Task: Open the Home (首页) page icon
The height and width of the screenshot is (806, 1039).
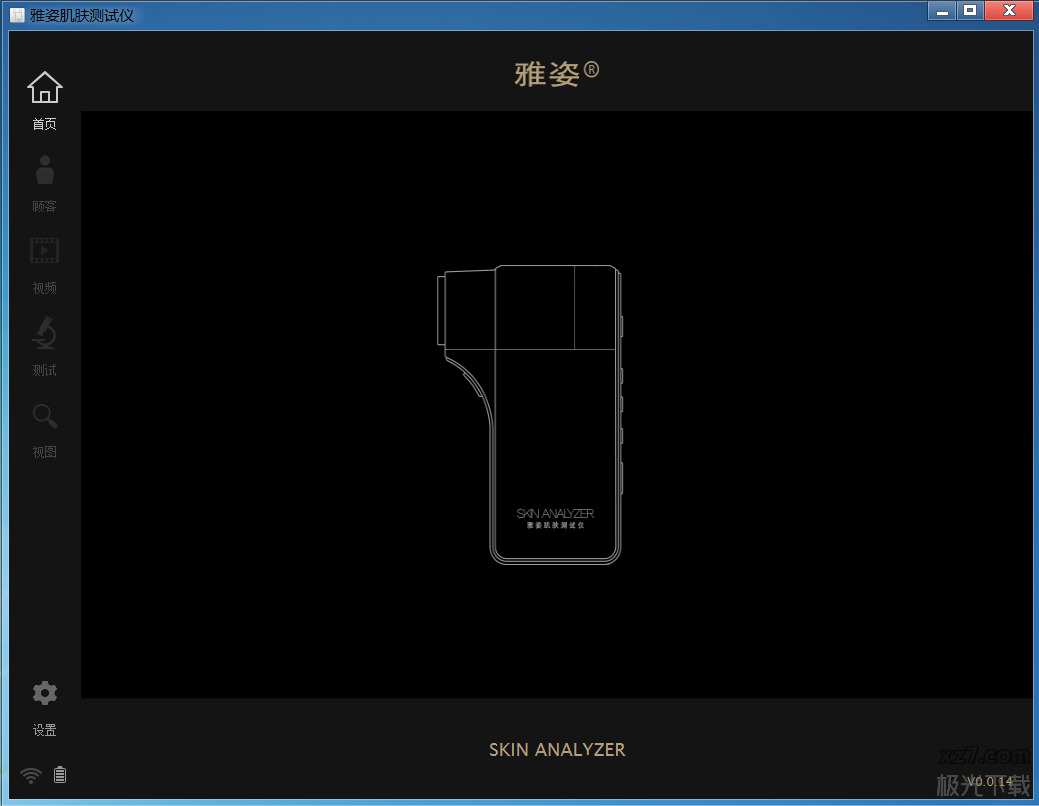Action: (x=44, y=87)
